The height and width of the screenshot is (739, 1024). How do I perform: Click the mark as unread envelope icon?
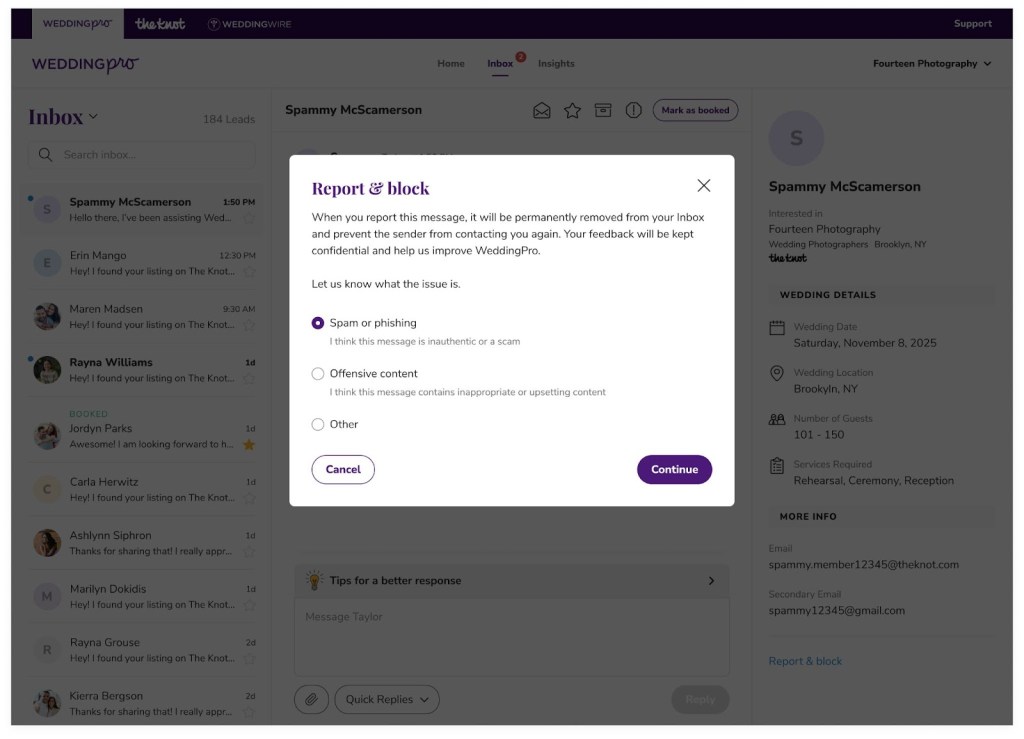[541, 110]
